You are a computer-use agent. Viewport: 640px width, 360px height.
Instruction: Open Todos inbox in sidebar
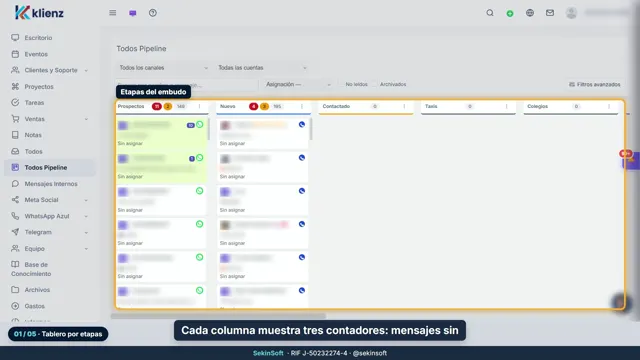(x=50, y=151)
